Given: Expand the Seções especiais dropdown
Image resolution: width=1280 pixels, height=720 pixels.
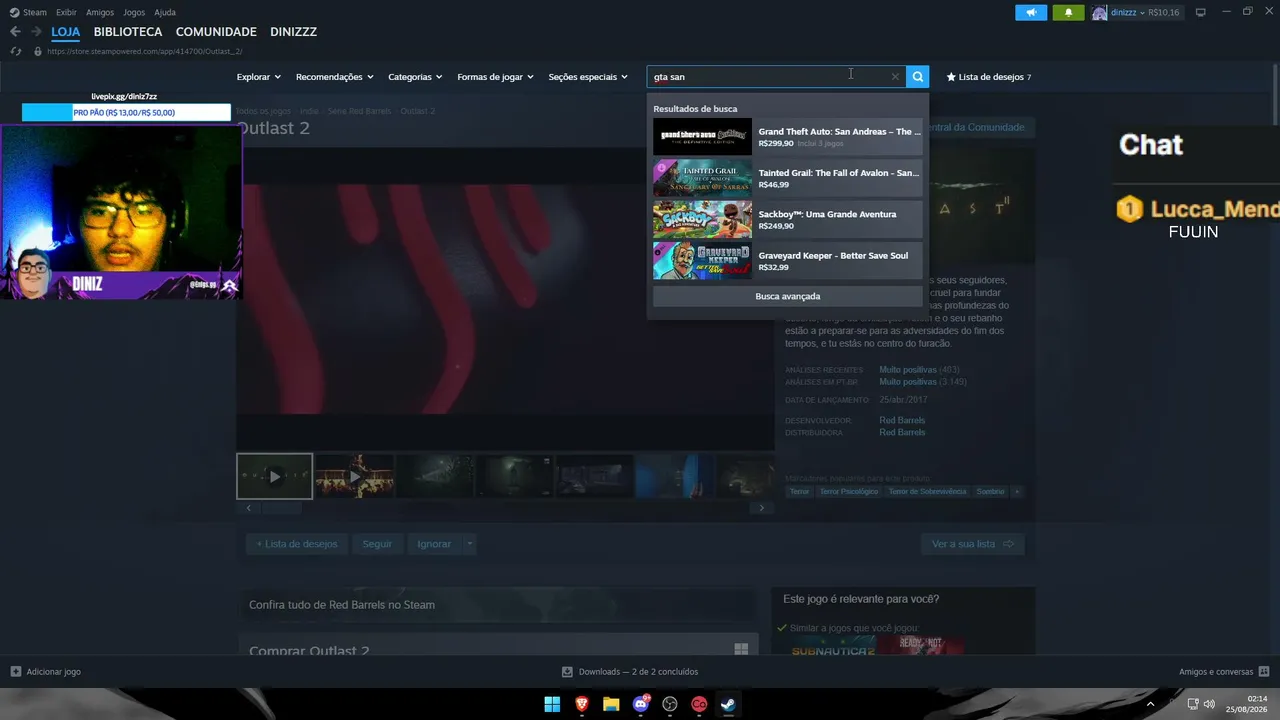Looking at the screenshot, I should (588, 77).
